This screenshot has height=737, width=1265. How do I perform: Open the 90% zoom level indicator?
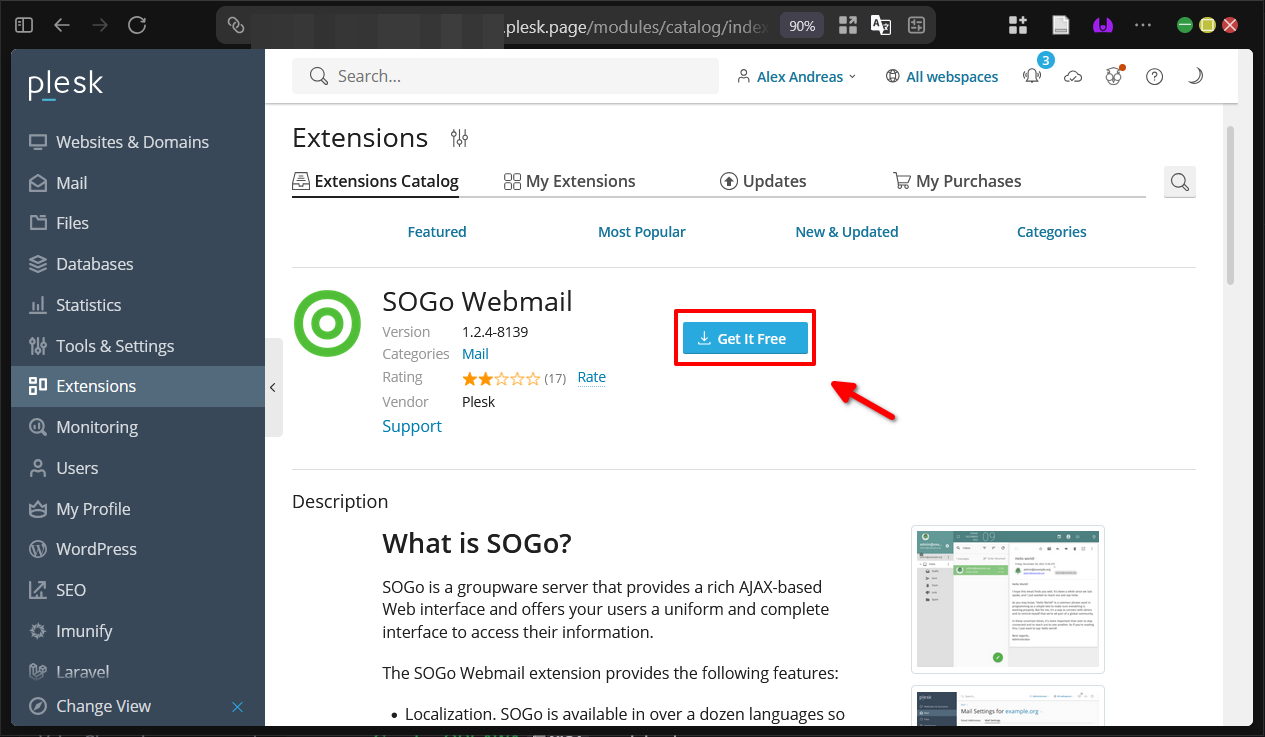pyautogui.click(x=802, y=26)
